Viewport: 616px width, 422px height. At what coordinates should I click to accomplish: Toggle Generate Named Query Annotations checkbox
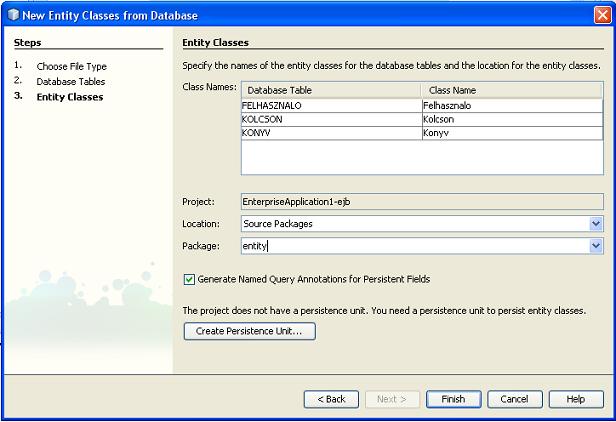189,279
